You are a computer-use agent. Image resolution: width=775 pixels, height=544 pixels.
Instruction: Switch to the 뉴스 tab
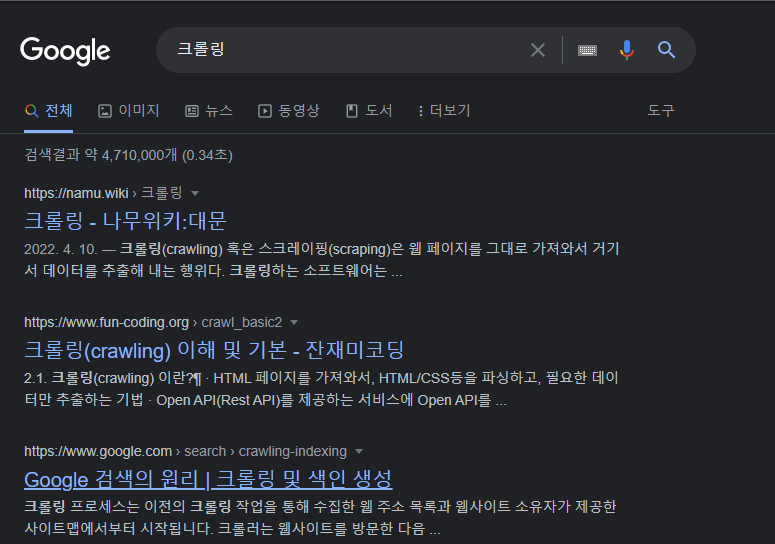click(x=209, y=111)
